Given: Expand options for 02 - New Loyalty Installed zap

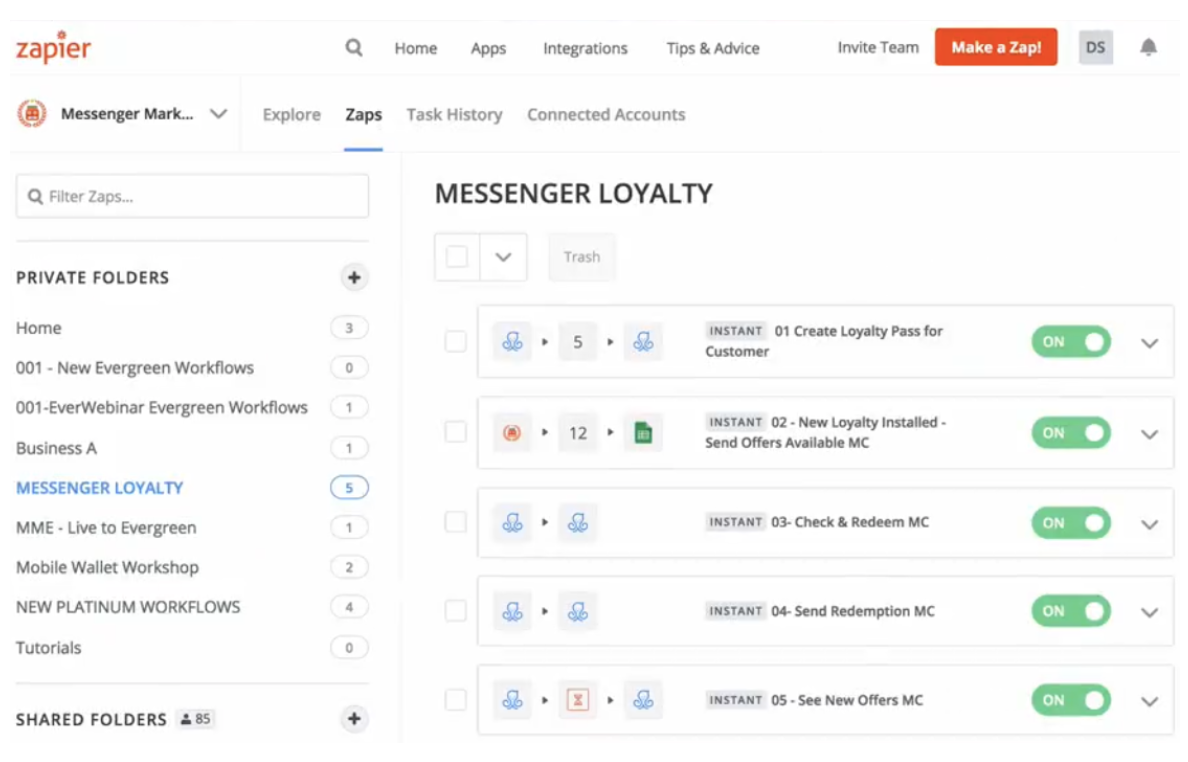Looking at the screenshot, I should coord(1149,434).
